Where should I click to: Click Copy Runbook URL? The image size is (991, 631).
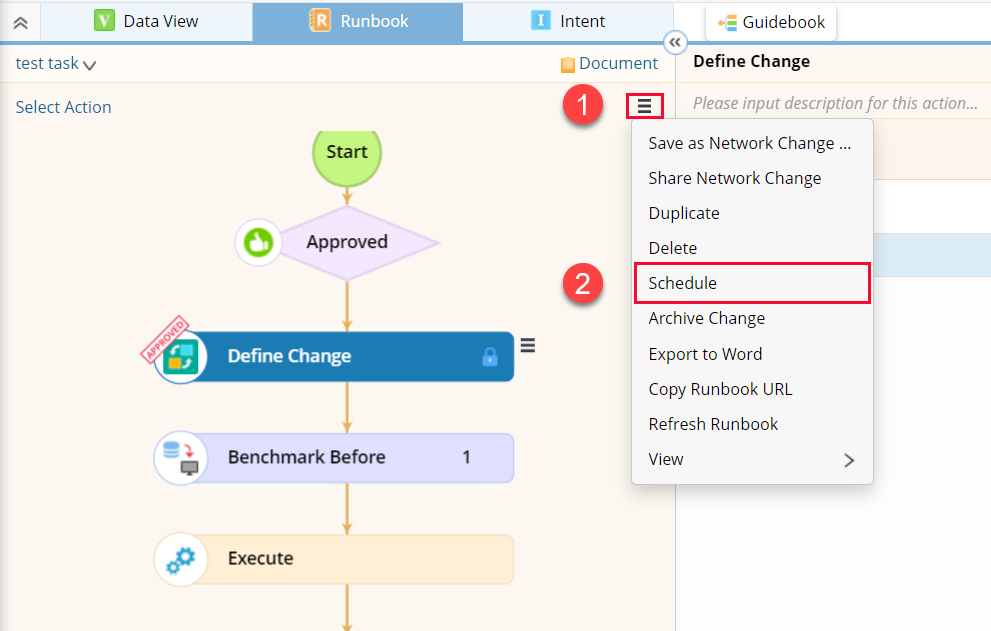[720, 389]
